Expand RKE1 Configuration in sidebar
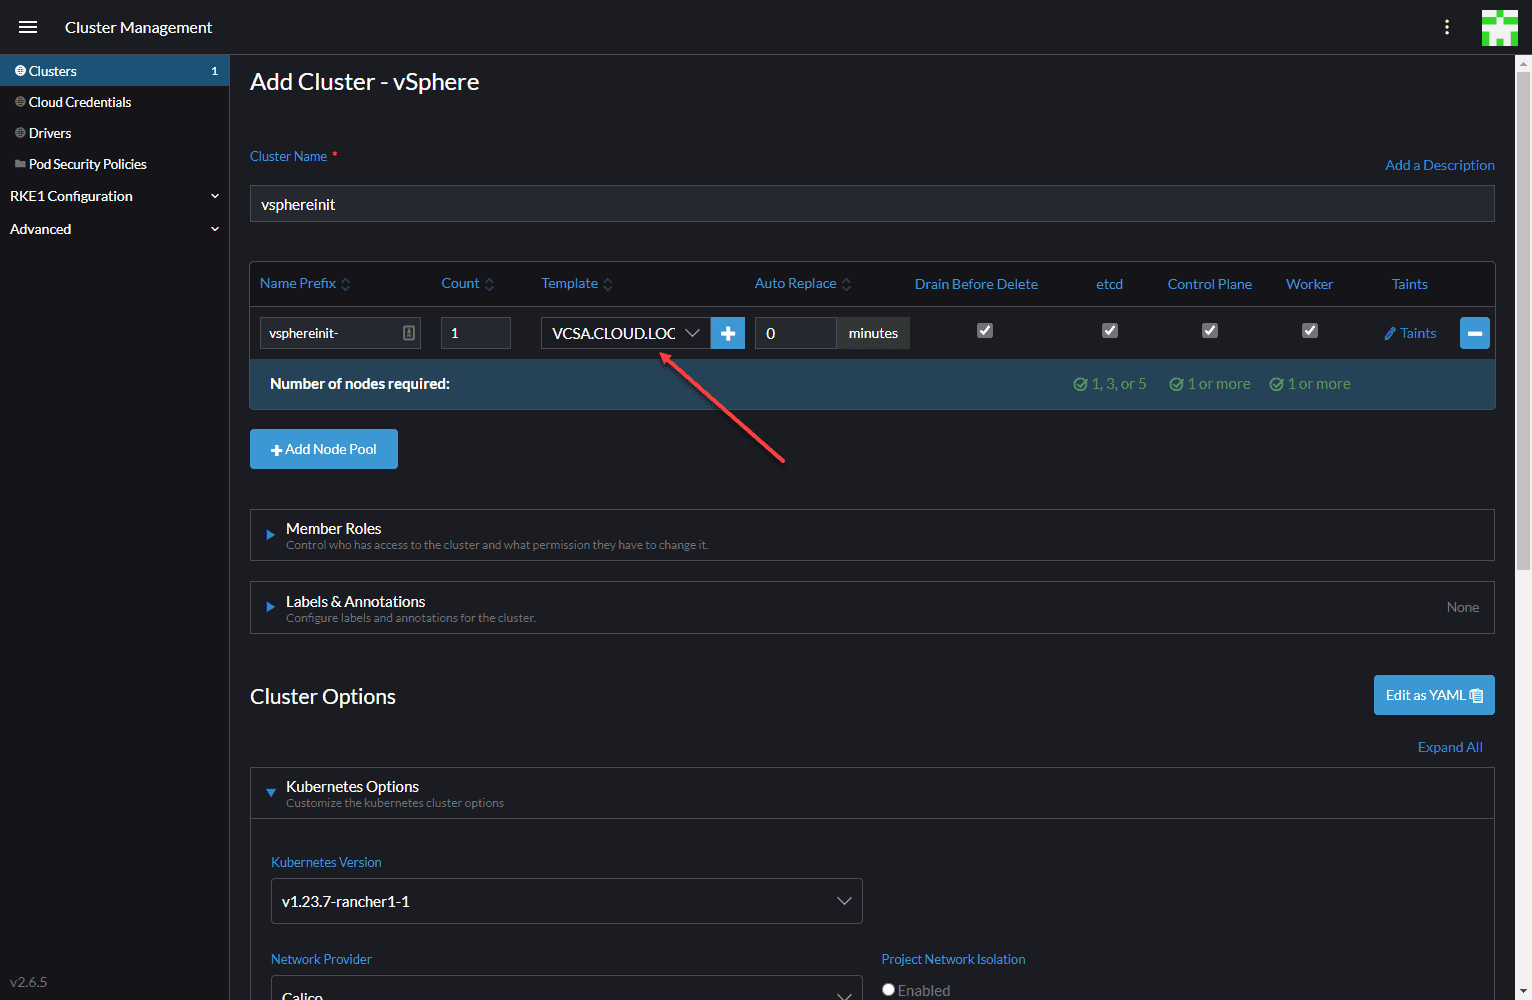Image resolution: width=1532 pixels, height=1000 pixels. [114, 196]
